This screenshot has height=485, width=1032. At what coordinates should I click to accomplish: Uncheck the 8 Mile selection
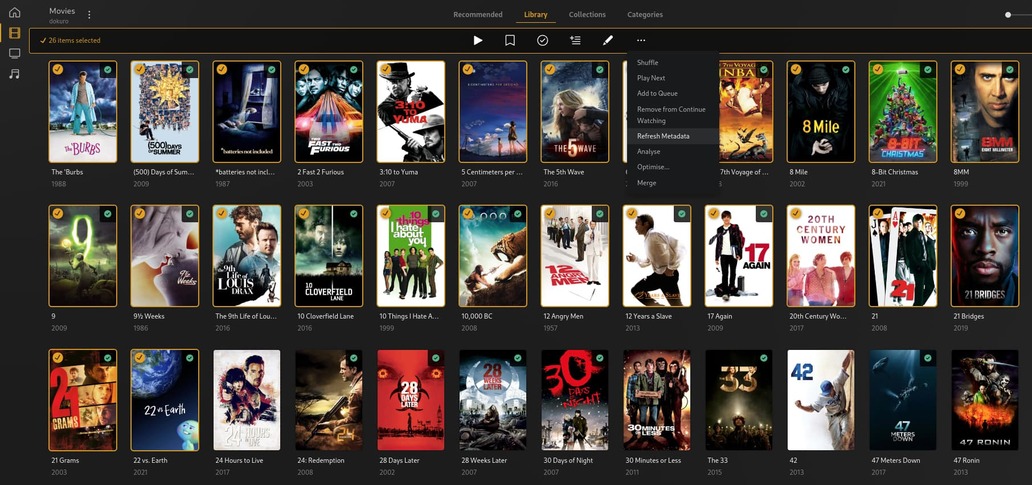click(796, 69)
